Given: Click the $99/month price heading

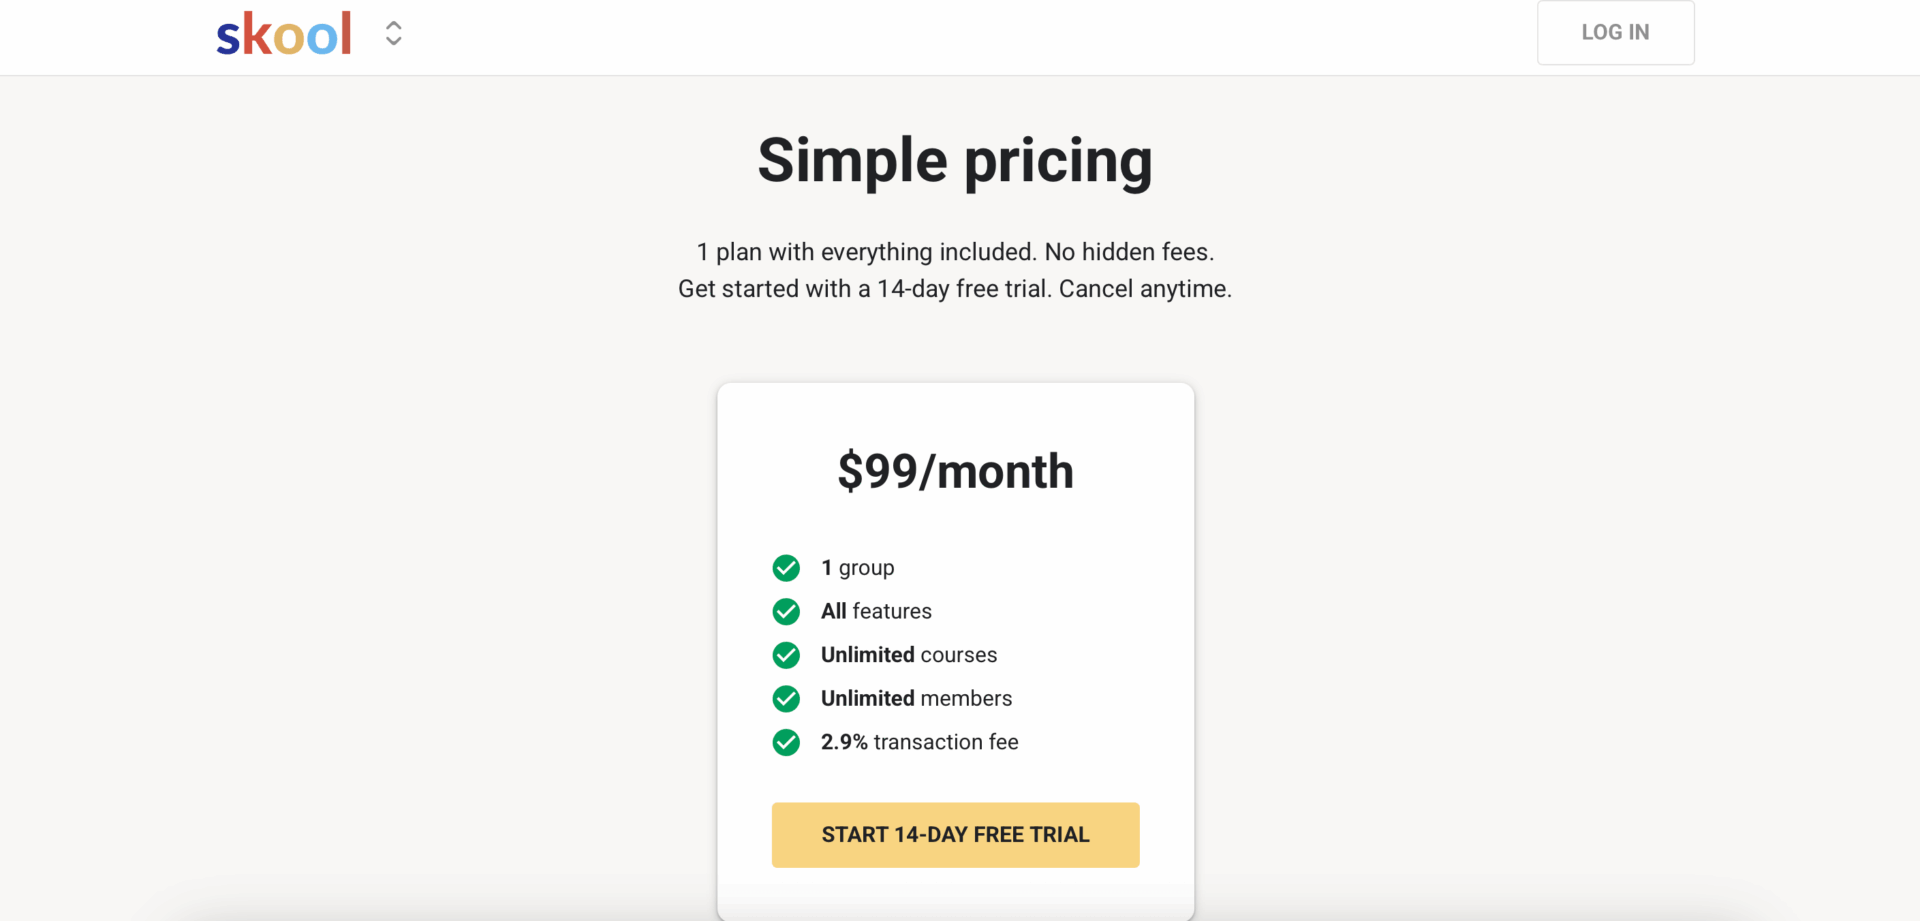Looking at the screenshot, I should [x=955, y=471].
